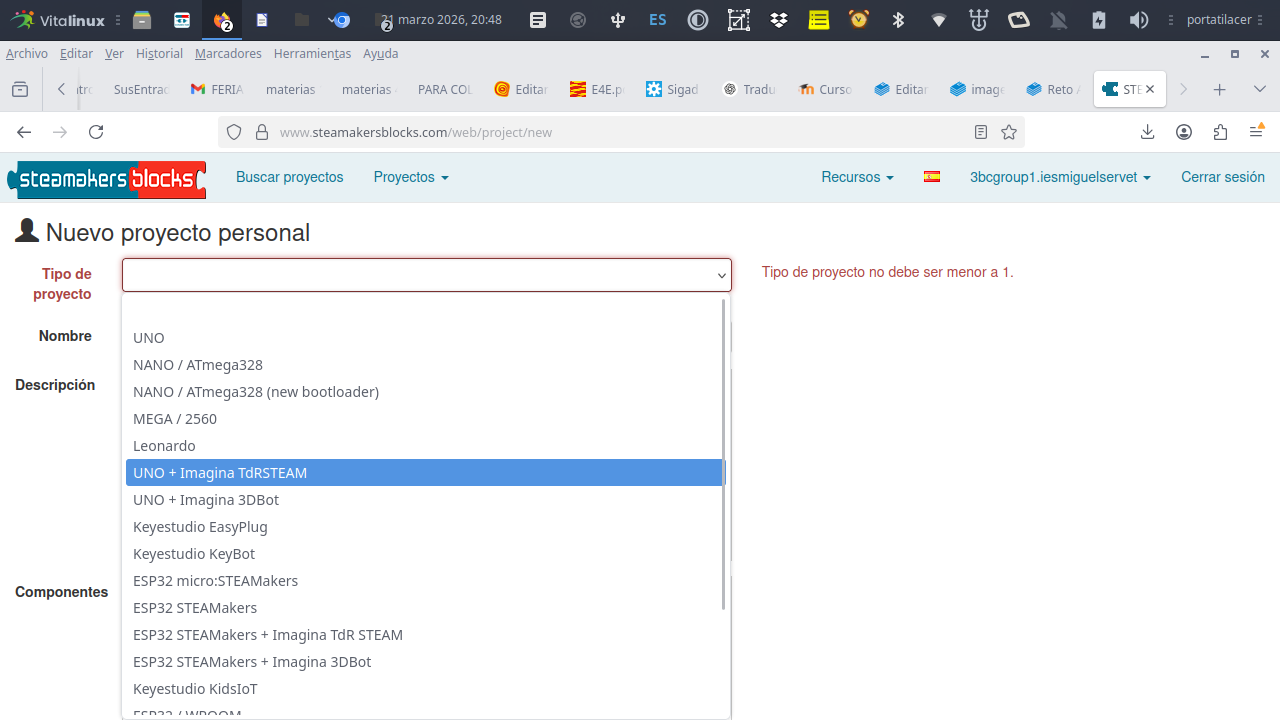Click the Spanish flag language icon
This screenshot has width=1280, height=720.
(931, 177)
